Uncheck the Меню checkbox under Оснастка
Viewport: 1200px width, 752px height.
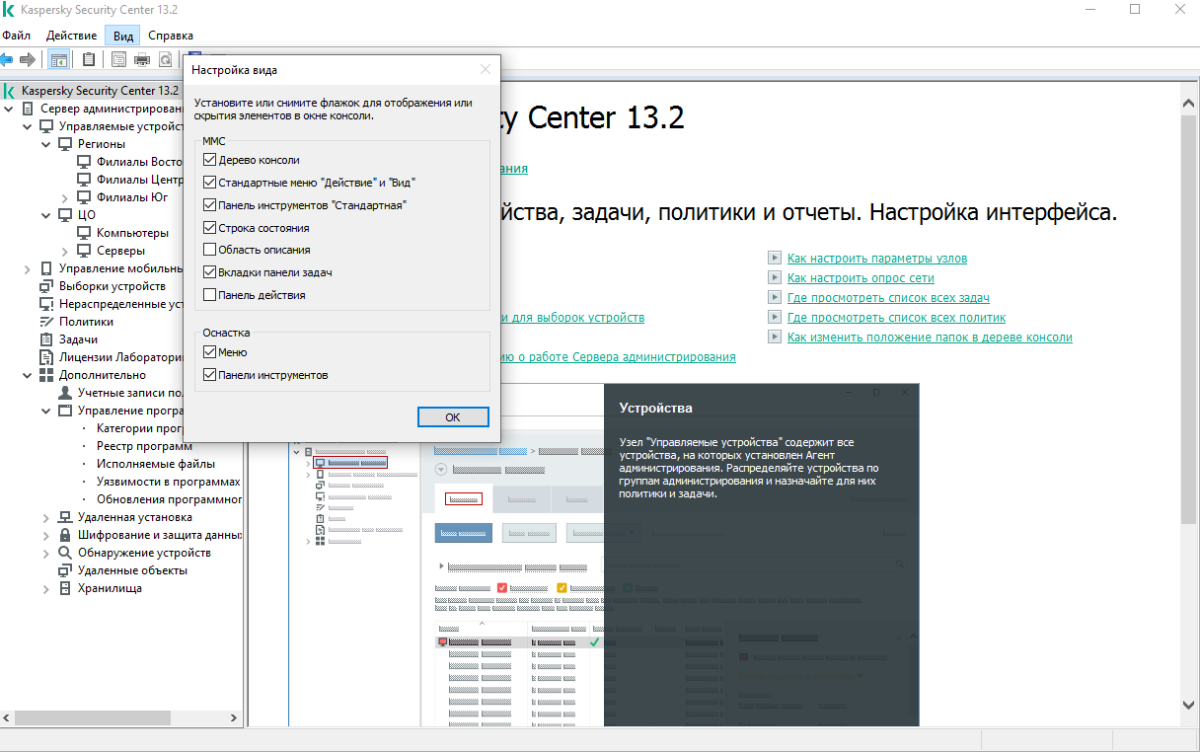coord(209,352)
